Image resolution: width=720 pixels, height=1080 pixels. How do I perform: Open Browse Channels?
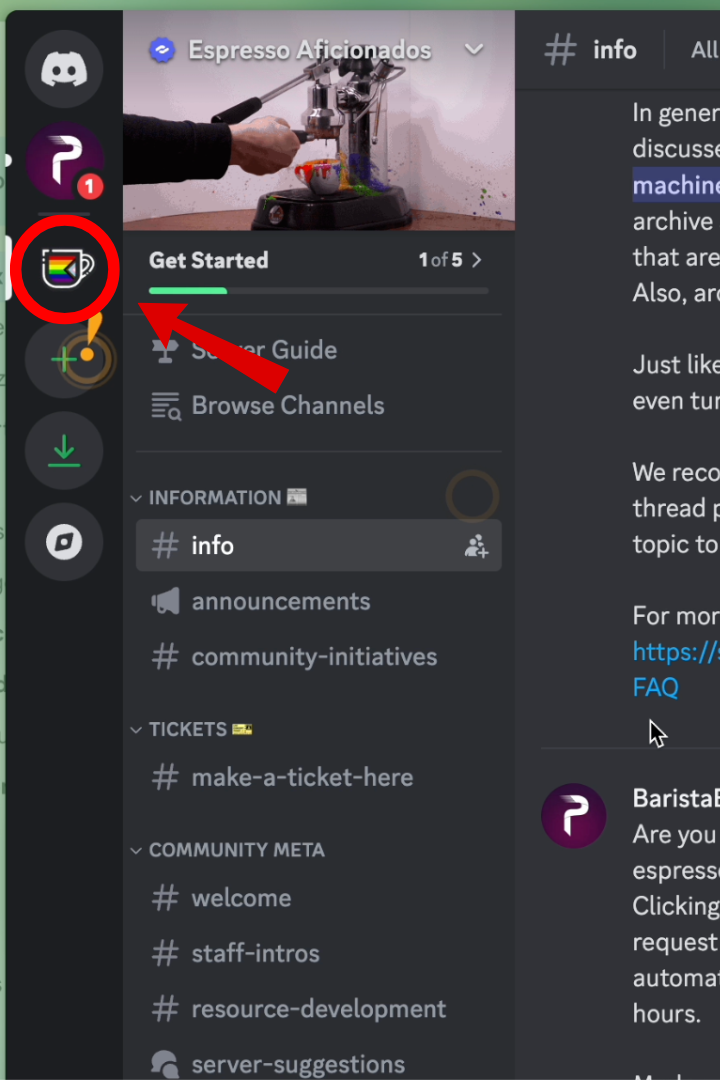point(318,406)
